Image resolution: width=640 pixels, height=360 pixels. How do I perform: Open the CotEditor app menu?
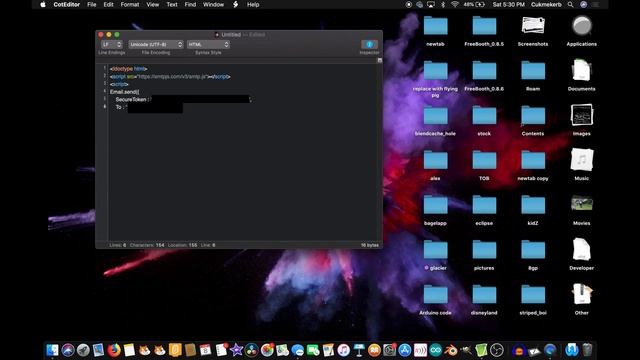[x=67, y=4]
